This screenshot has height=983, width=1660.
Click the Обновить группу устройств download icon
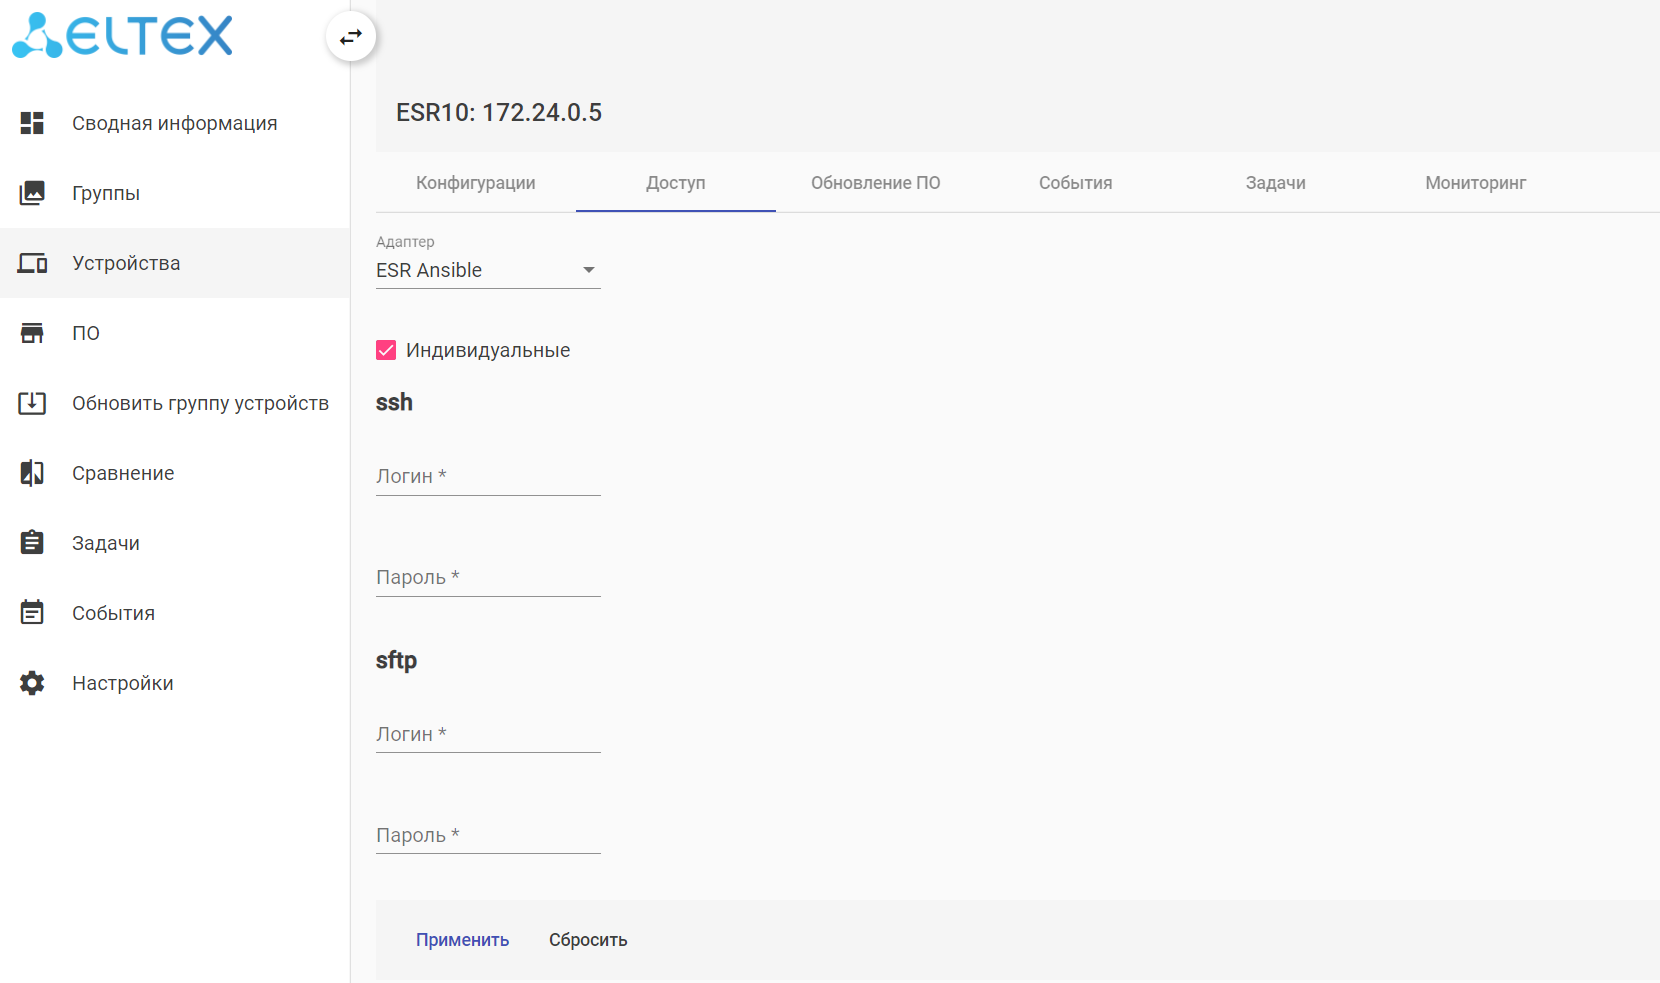pos(32,403)
